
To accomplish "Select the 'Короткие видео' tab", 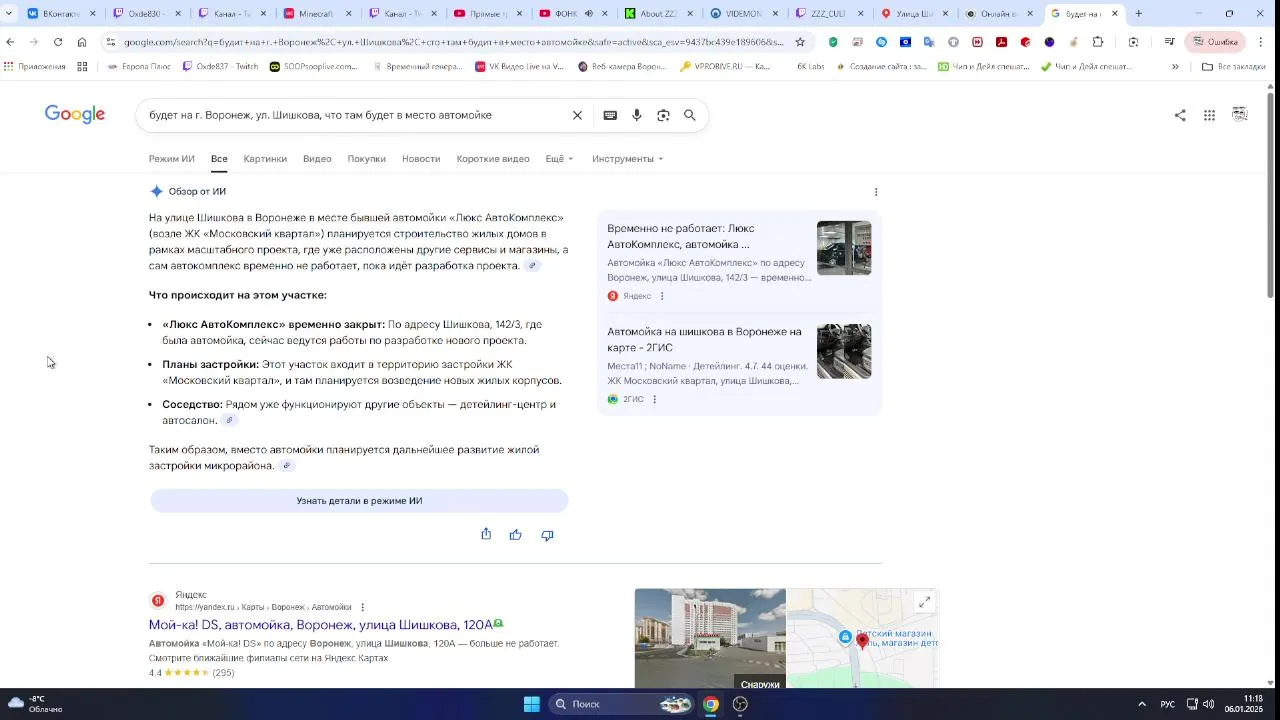I will (493, 159).
